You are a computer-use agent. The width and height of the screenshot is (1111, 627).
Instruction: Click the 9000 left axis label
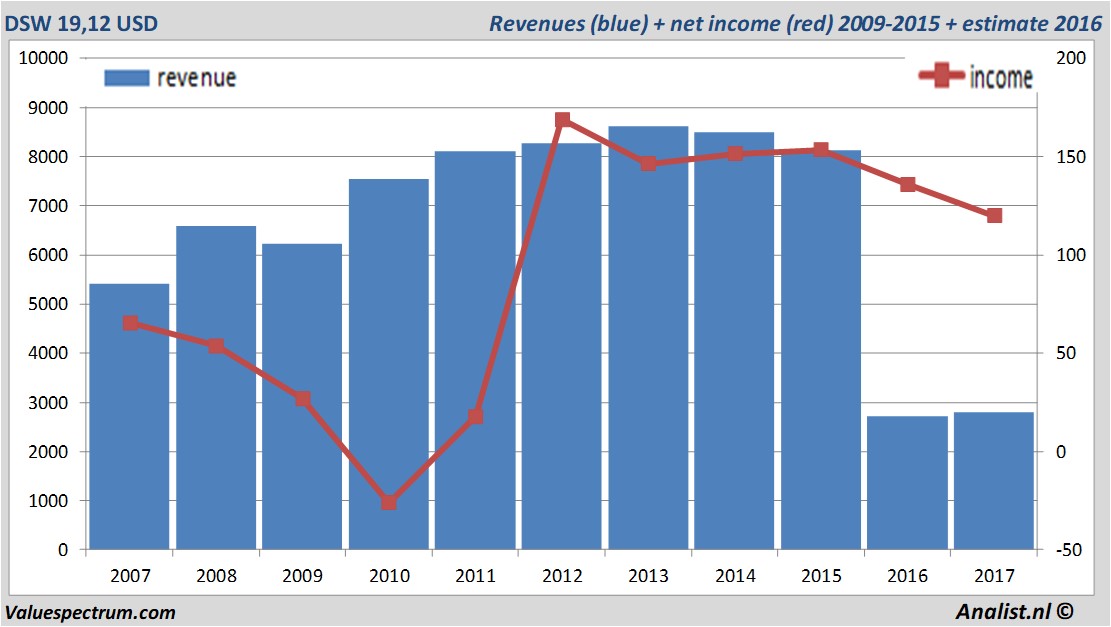click(x=48, y=108)
